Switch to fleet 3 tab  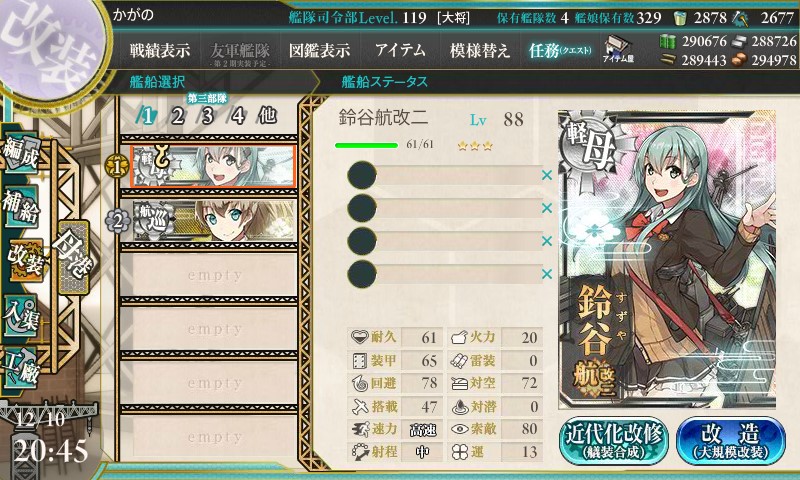pos(207,116)
